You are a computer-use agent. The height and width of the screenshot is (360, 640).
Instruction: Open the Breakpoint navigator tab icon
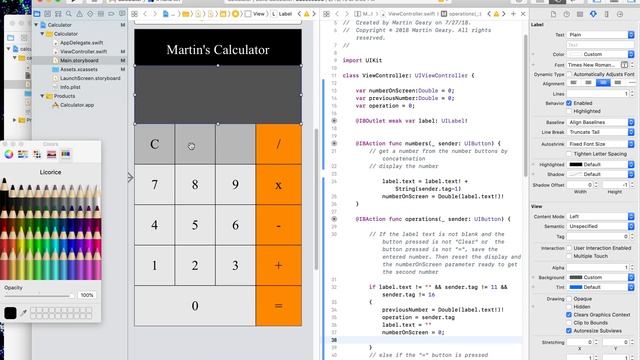coord(111,13)
